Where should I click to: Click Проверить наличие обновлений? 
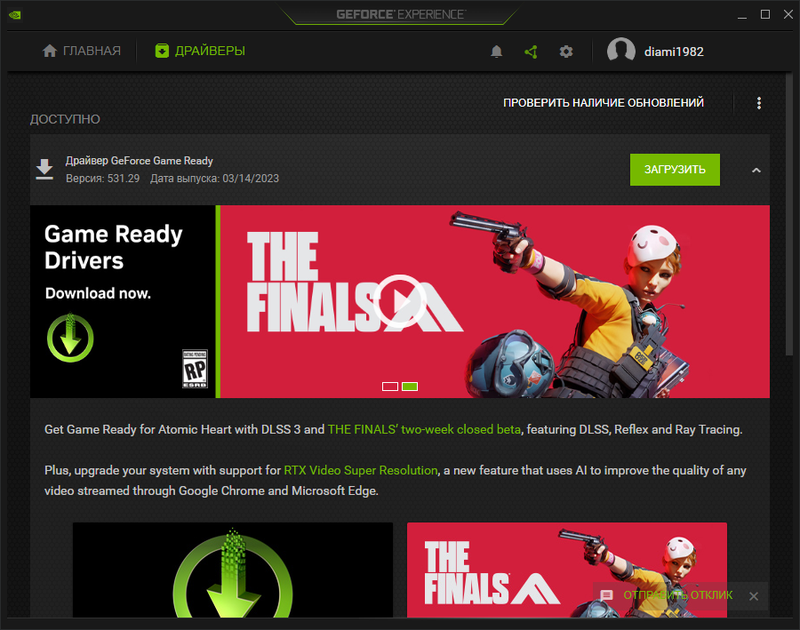tap(603, 103)
